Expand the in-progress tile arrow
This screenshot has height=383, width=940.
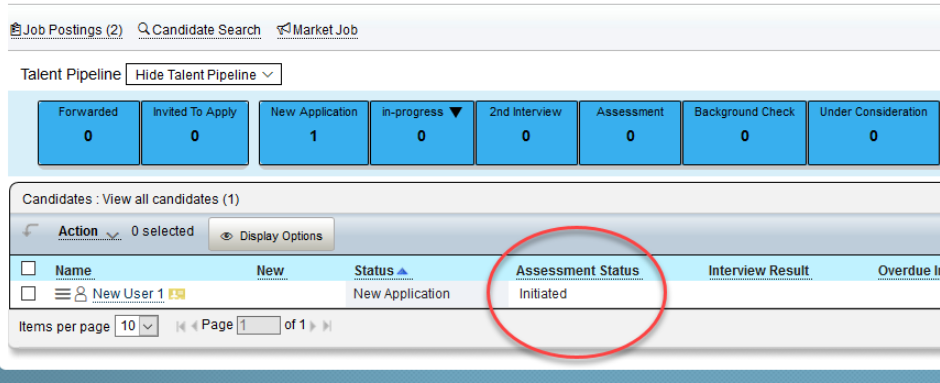coord(456,112)
